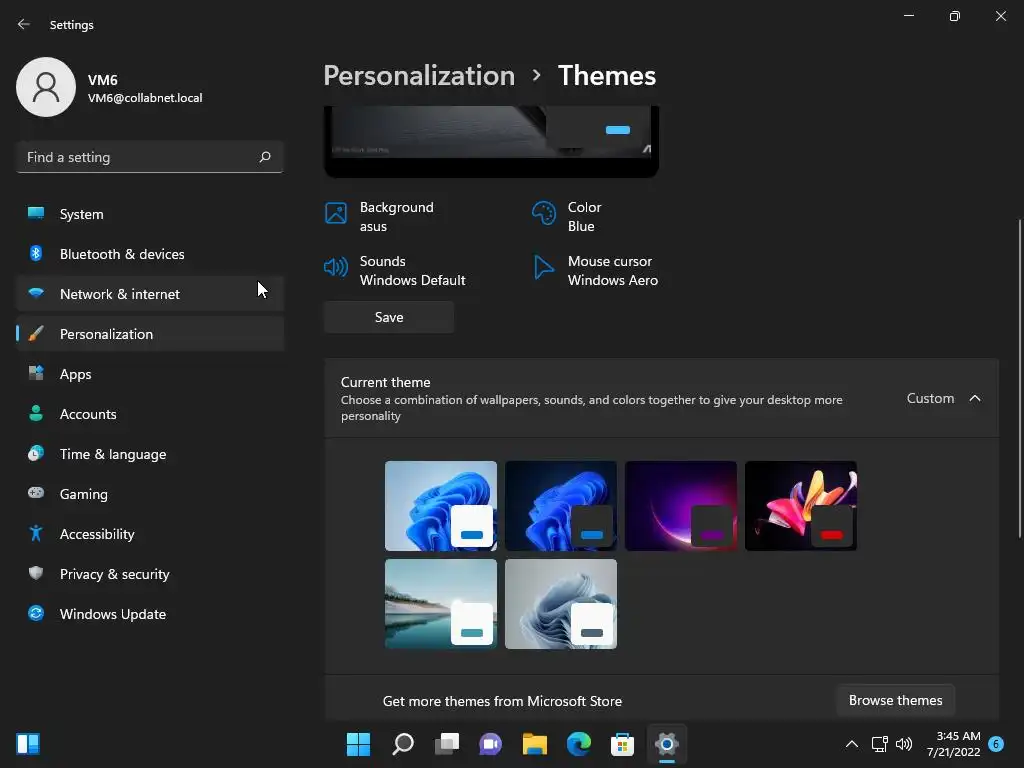Open Privacy & security settings

pos(150,574)
